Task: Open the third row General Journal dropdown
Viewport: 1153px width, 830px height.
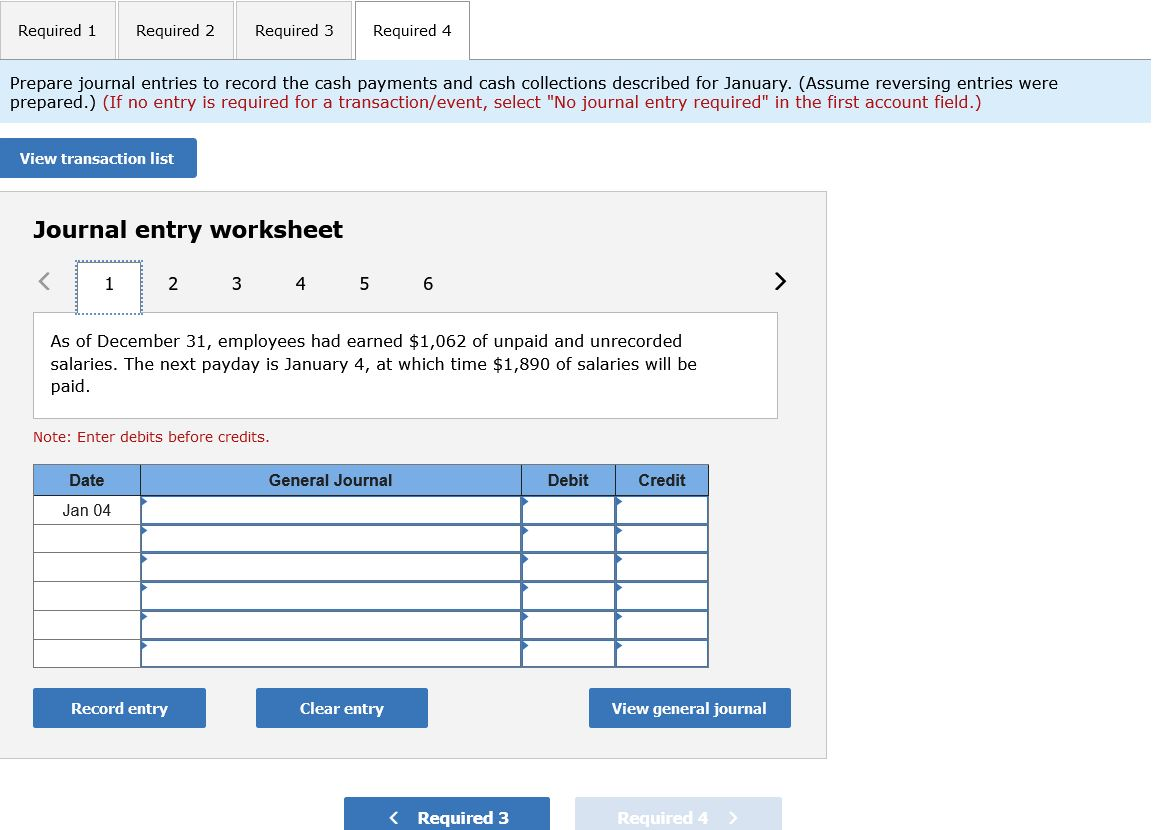Action: pyautogui.click(x=330, y=567)
